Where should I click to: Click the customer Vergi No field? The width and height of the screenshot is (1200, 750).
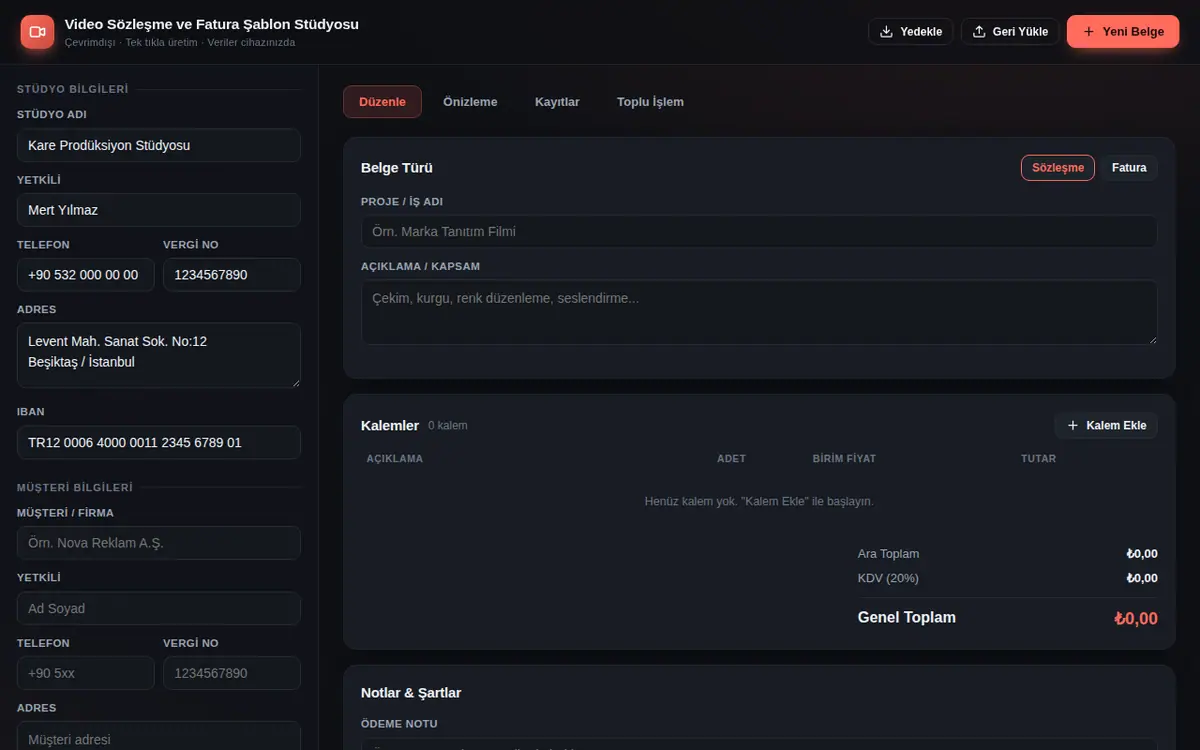(x=232, y=673)
